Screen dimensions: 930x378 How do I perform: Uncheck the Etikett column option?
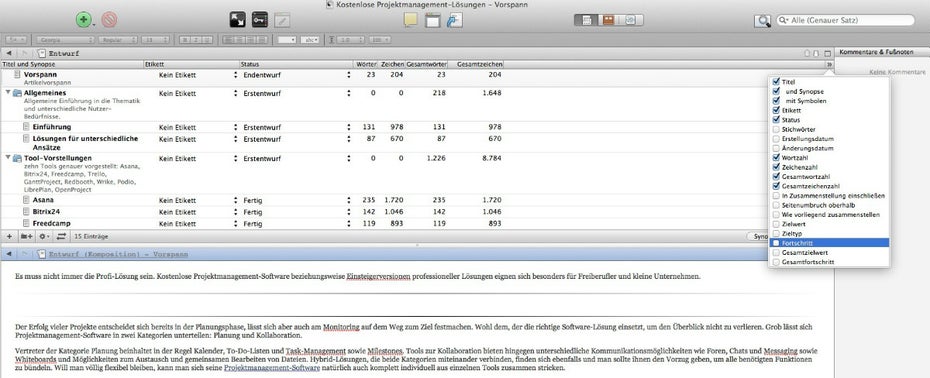[x=776, y=110]
